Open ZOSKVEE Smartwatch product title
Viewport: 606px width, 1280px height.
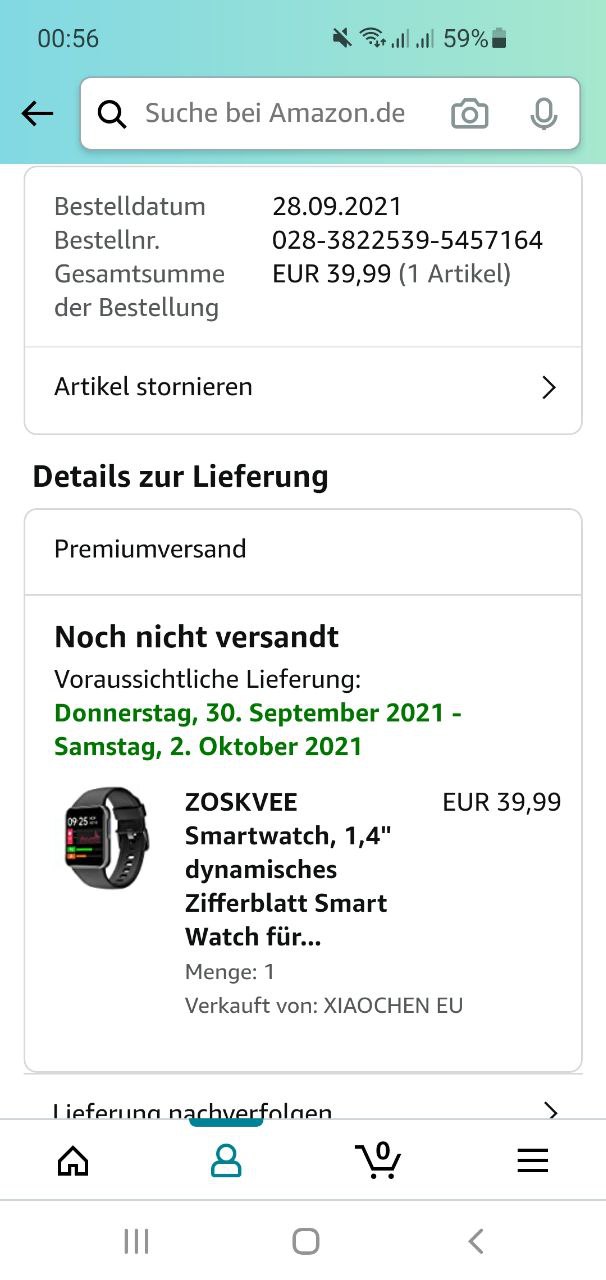click(x=286, y=869)
